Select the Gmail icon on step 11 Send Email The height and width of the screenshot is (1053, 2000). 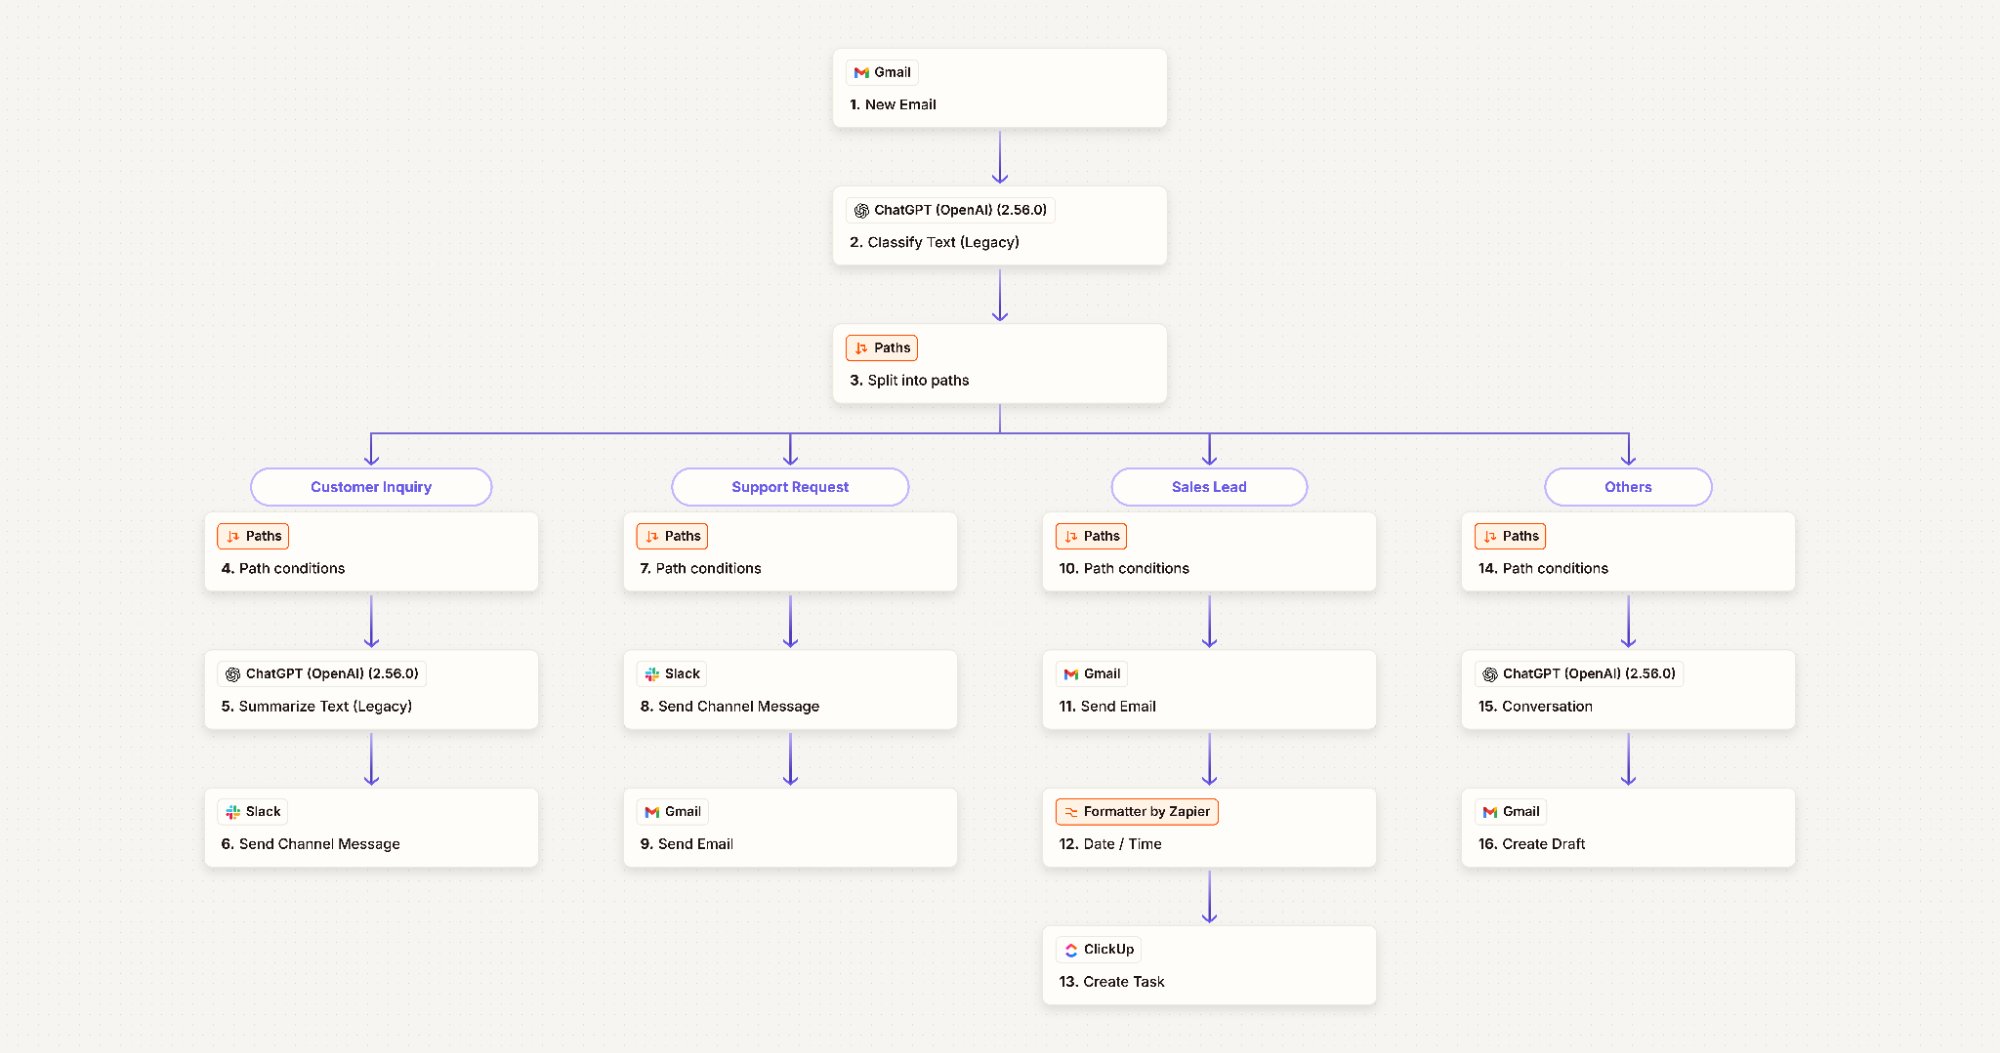tap(1070, 673)
